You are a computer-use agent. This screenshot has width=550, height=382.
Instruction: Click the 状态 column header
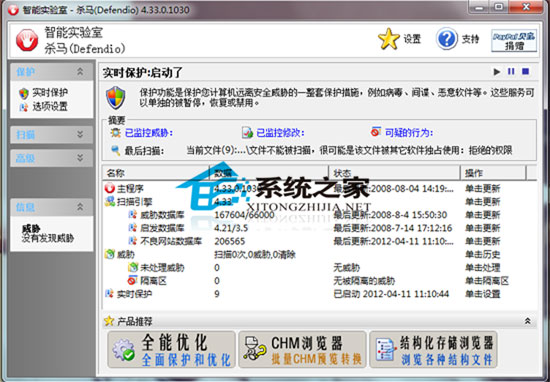coord(394,173)
